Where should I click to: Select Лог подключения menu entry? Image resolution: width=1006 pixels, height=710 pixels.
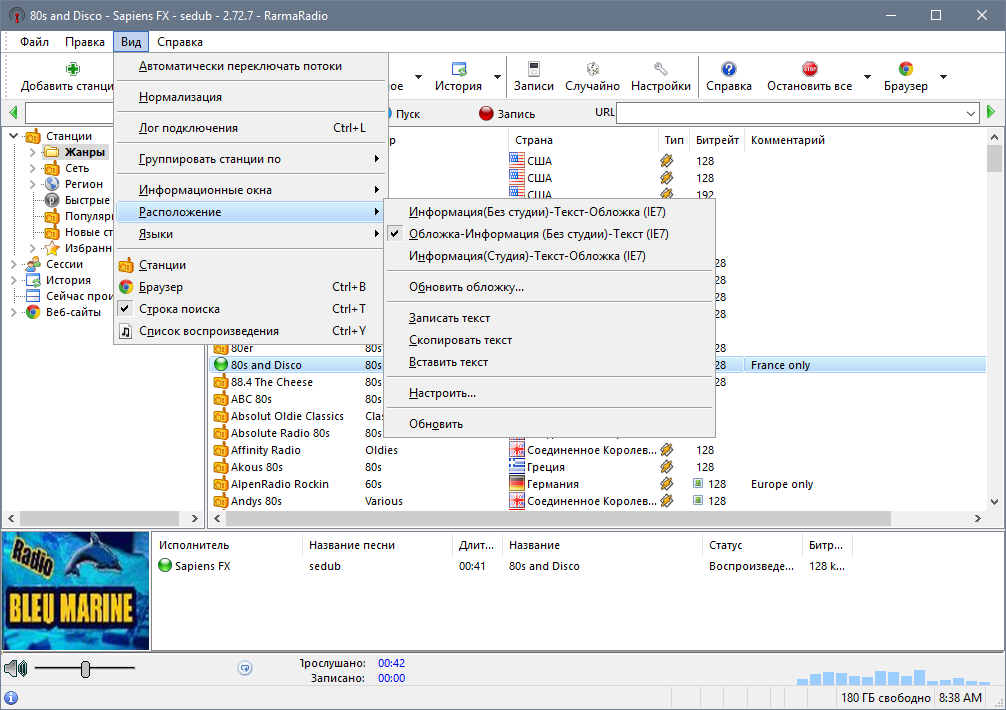click(188, 128)
